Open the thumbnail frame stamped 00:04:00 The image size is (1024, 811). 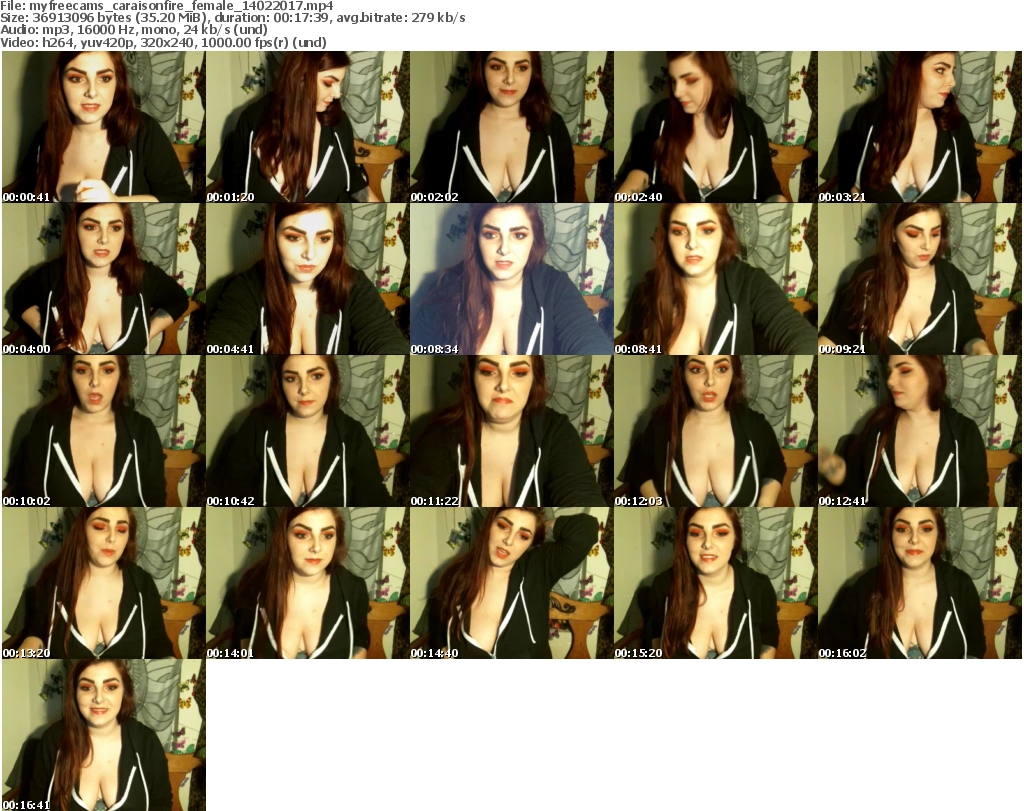(104, 279)
